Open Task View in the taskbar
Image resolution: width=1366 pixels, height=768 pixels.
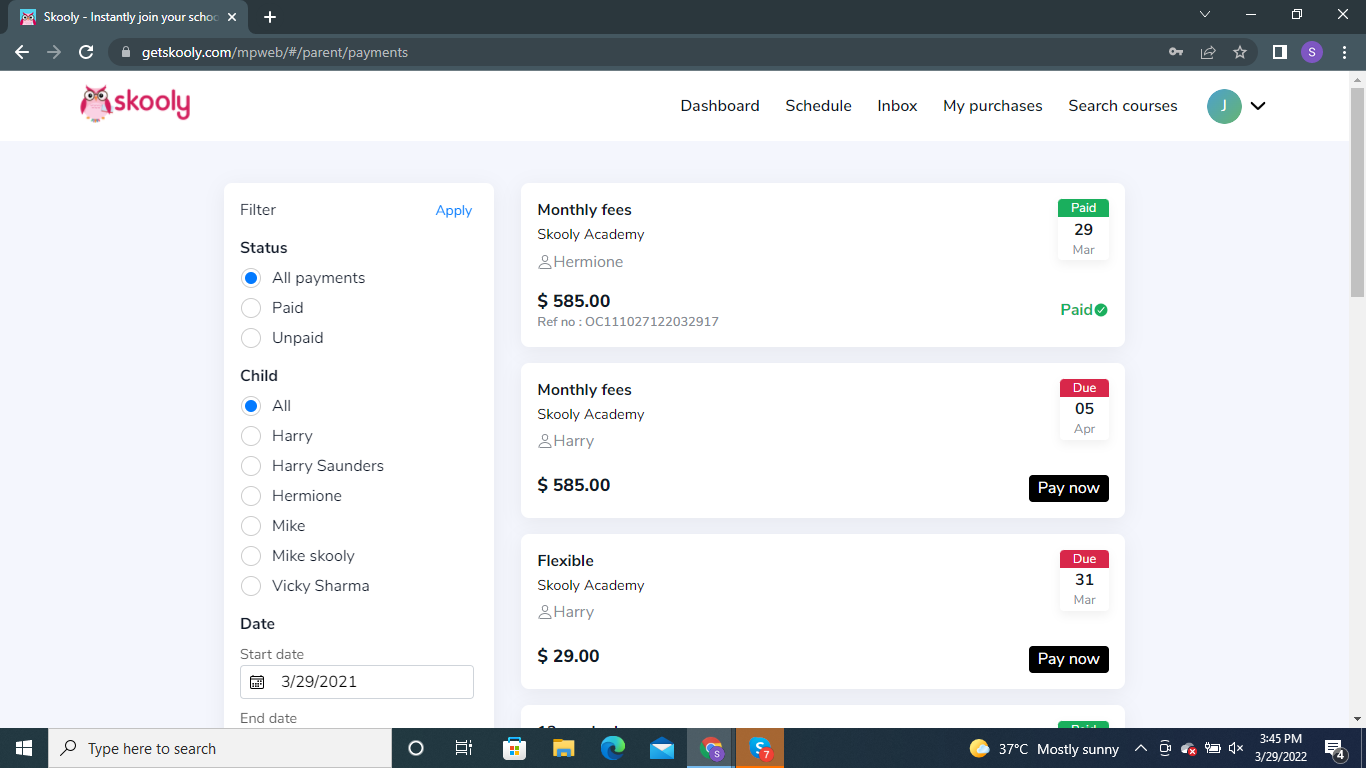(464, 748)
